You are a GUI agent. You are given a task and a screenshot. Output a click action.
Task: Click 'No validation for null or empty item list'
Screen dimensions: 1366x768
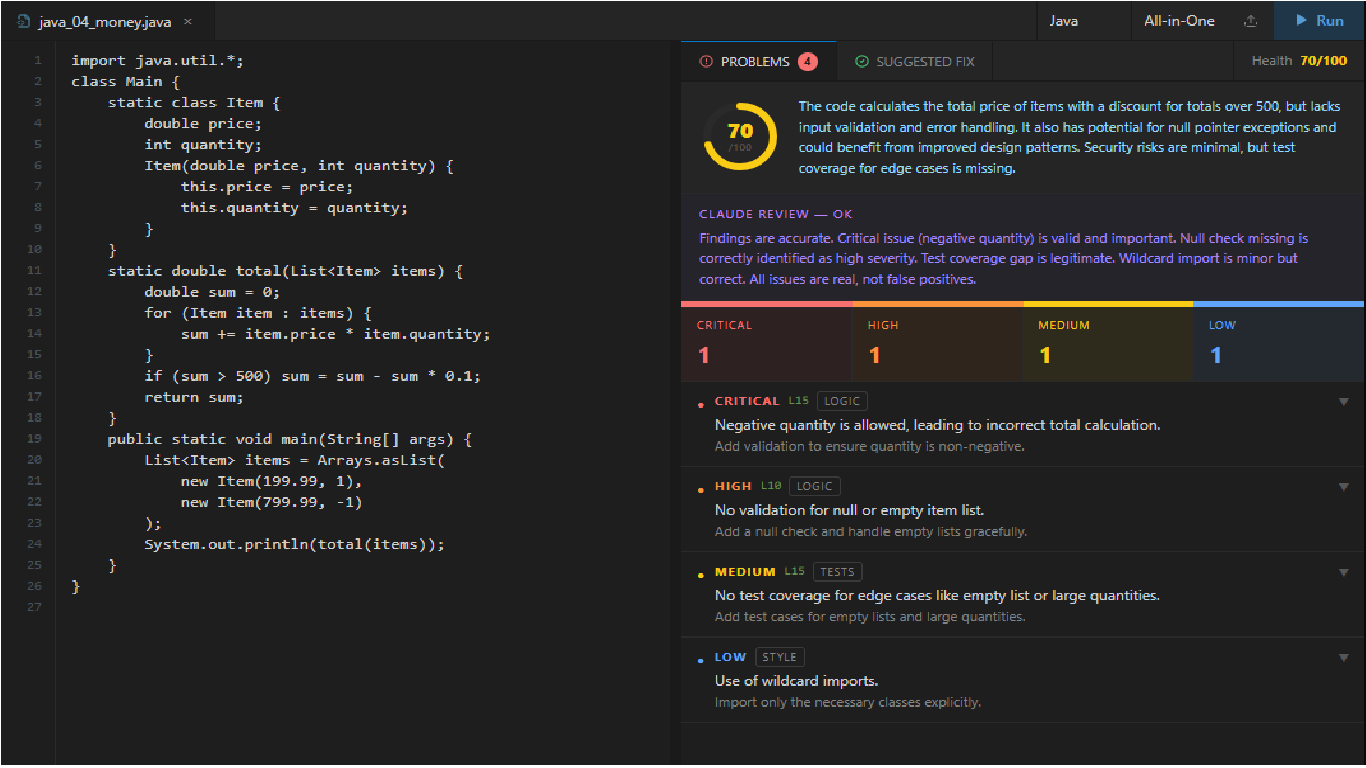tap(849, 510)
